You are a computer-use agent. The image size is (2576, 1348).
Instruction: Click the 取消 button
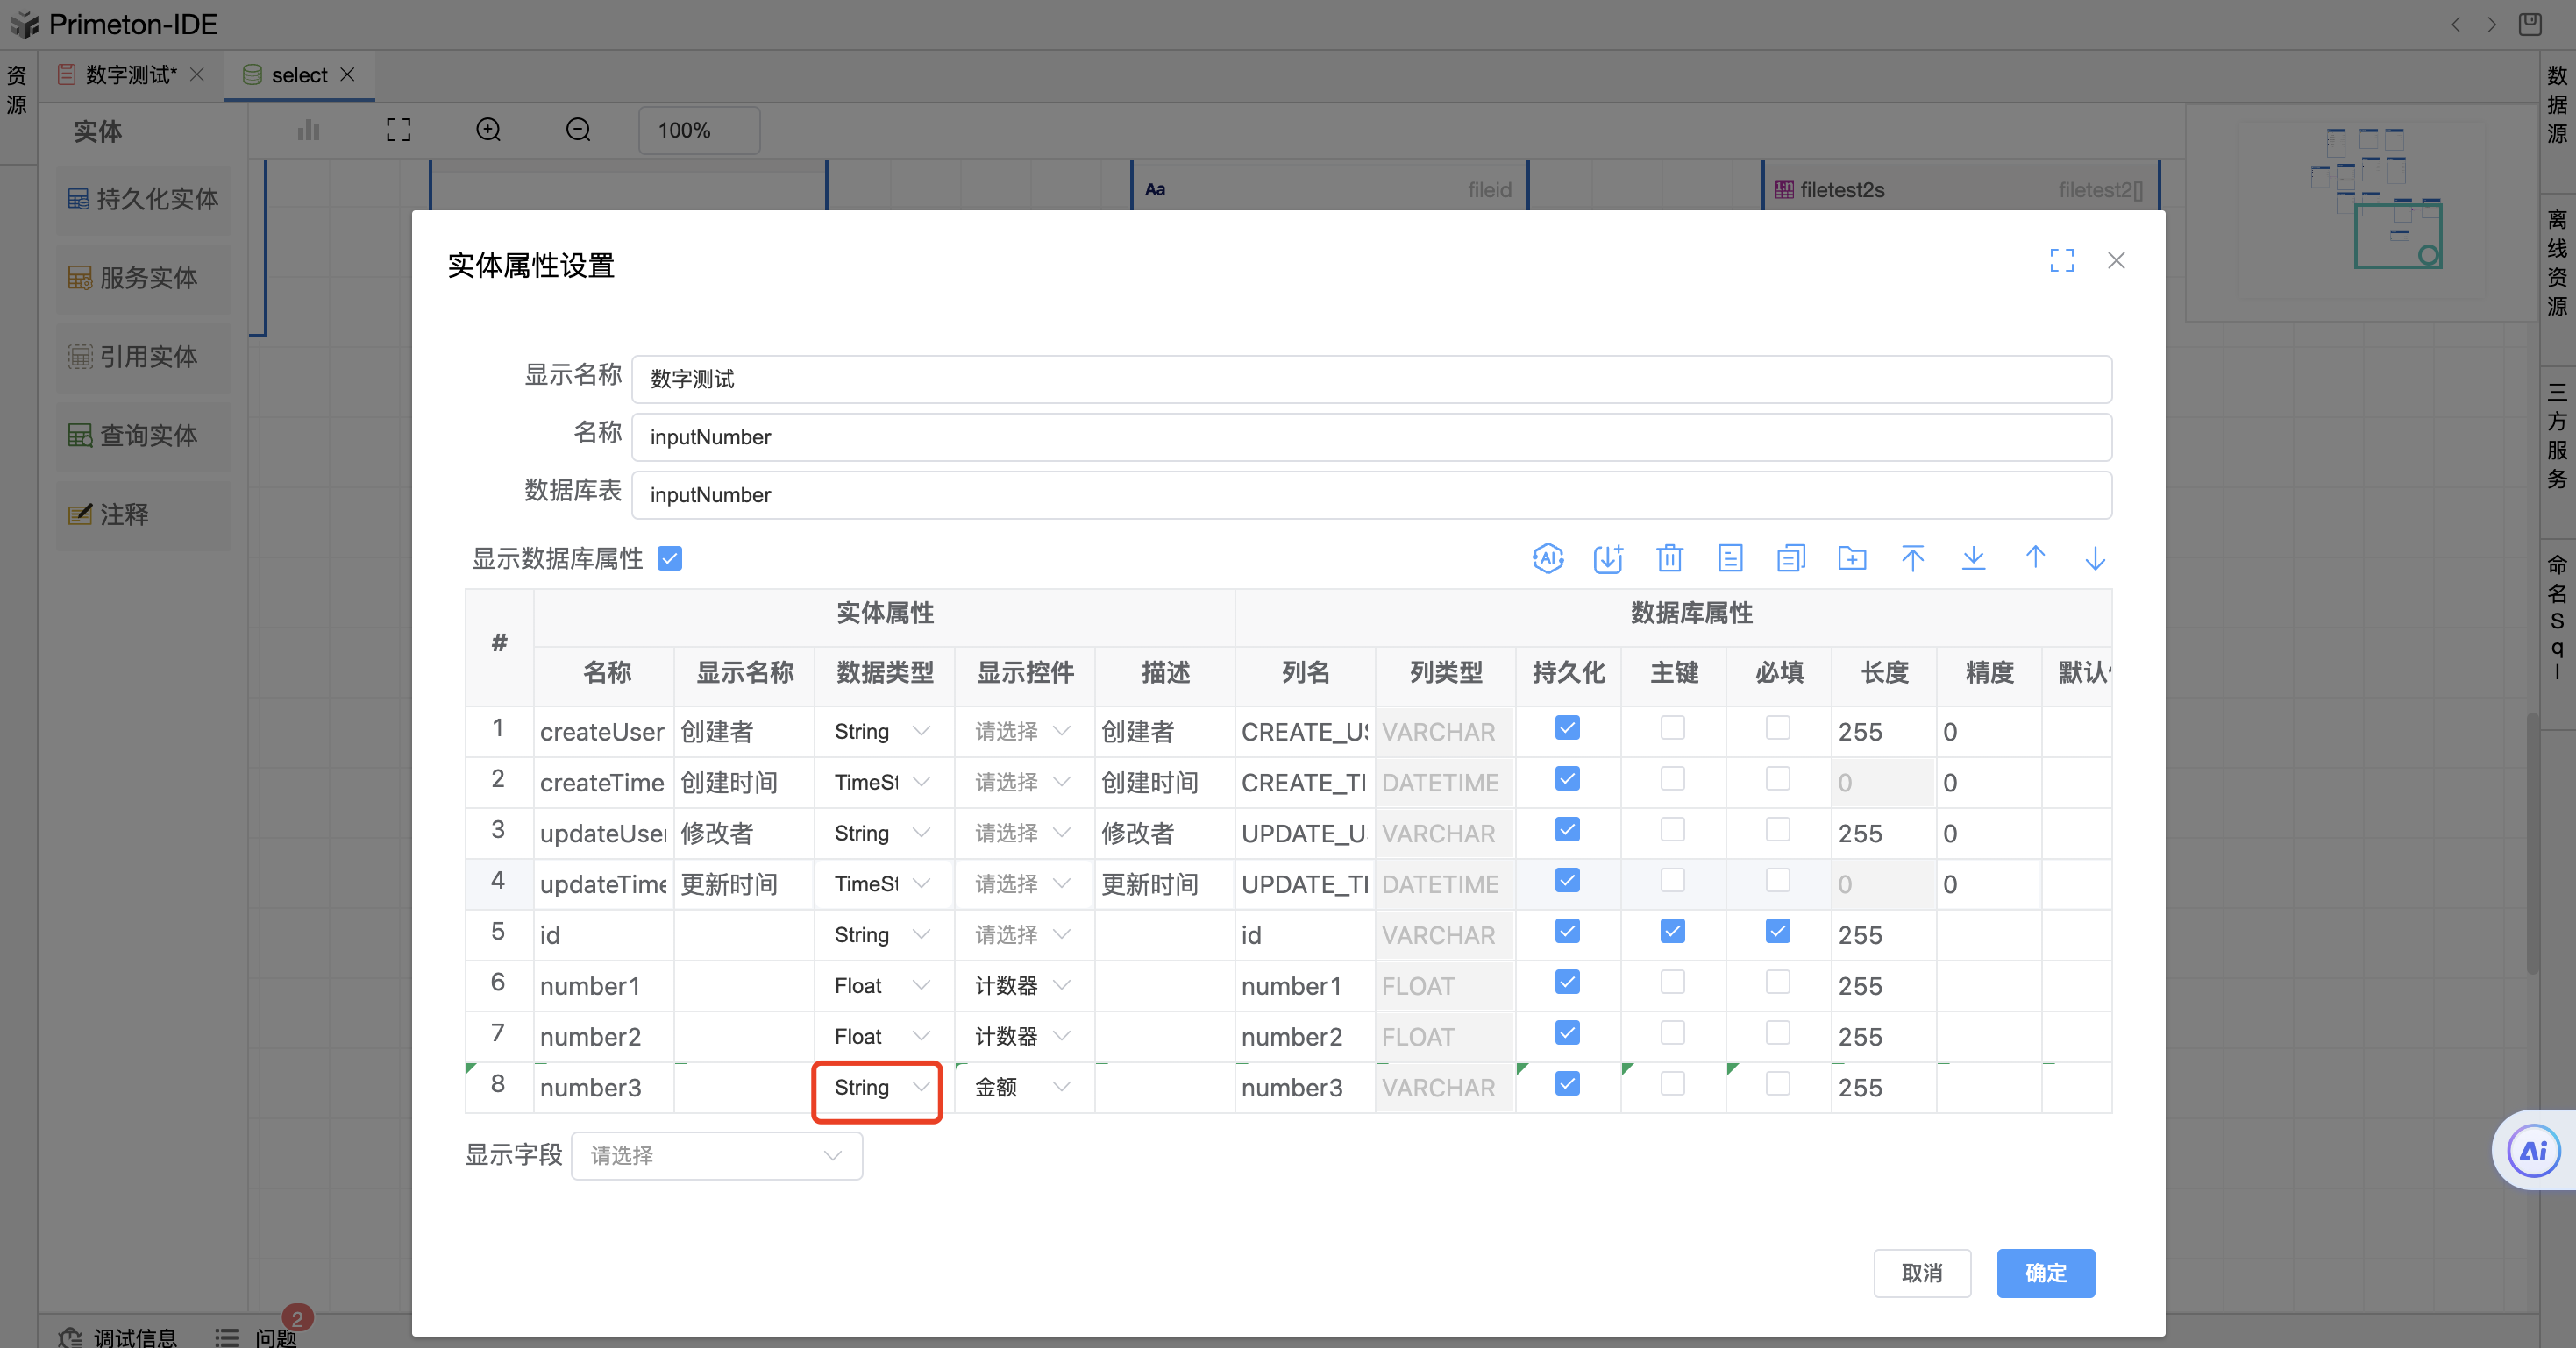coord(1921,1273)
